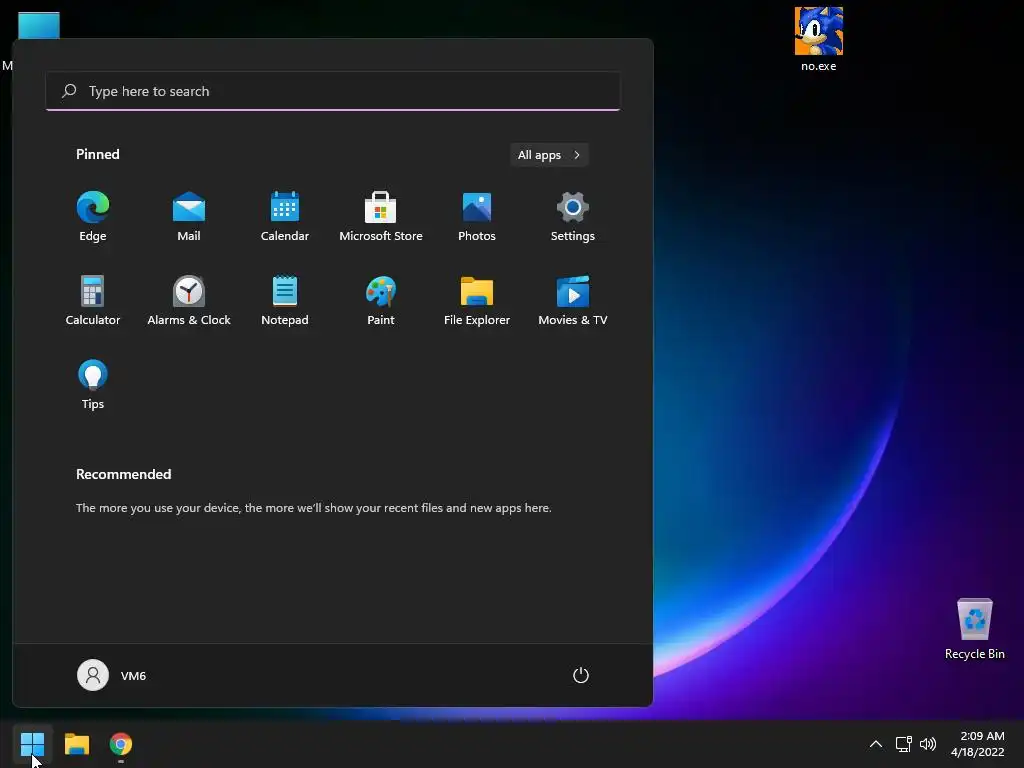This screenshot has width=1024, height=768.
Task: Launch the Mail app
Action: tap(189, 217)
